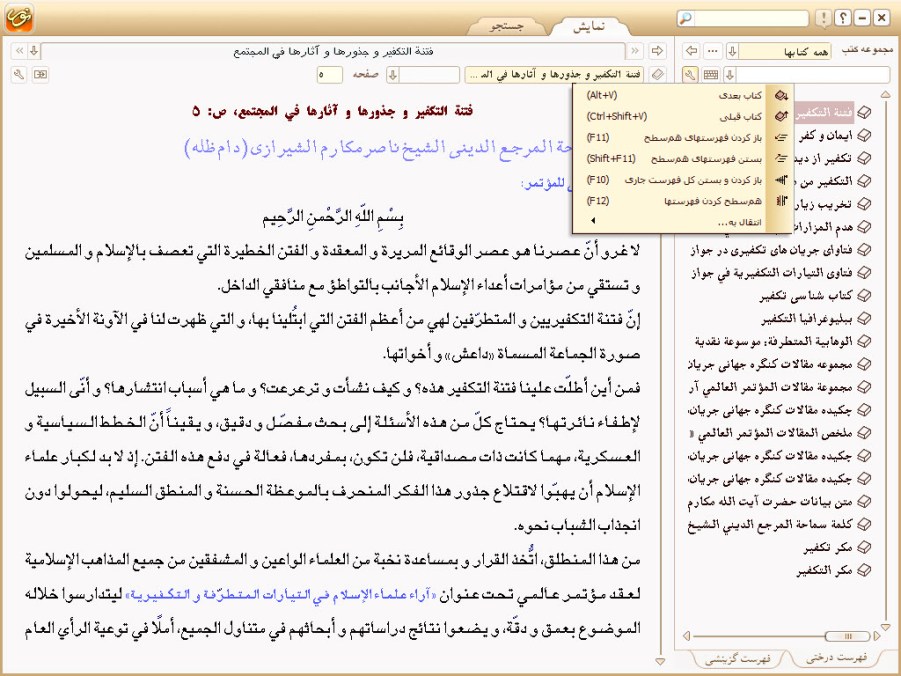This screenshot has height=676, width=901.
Task: Open the volume dropdown beside صفحه label
Action: (392, 74)
